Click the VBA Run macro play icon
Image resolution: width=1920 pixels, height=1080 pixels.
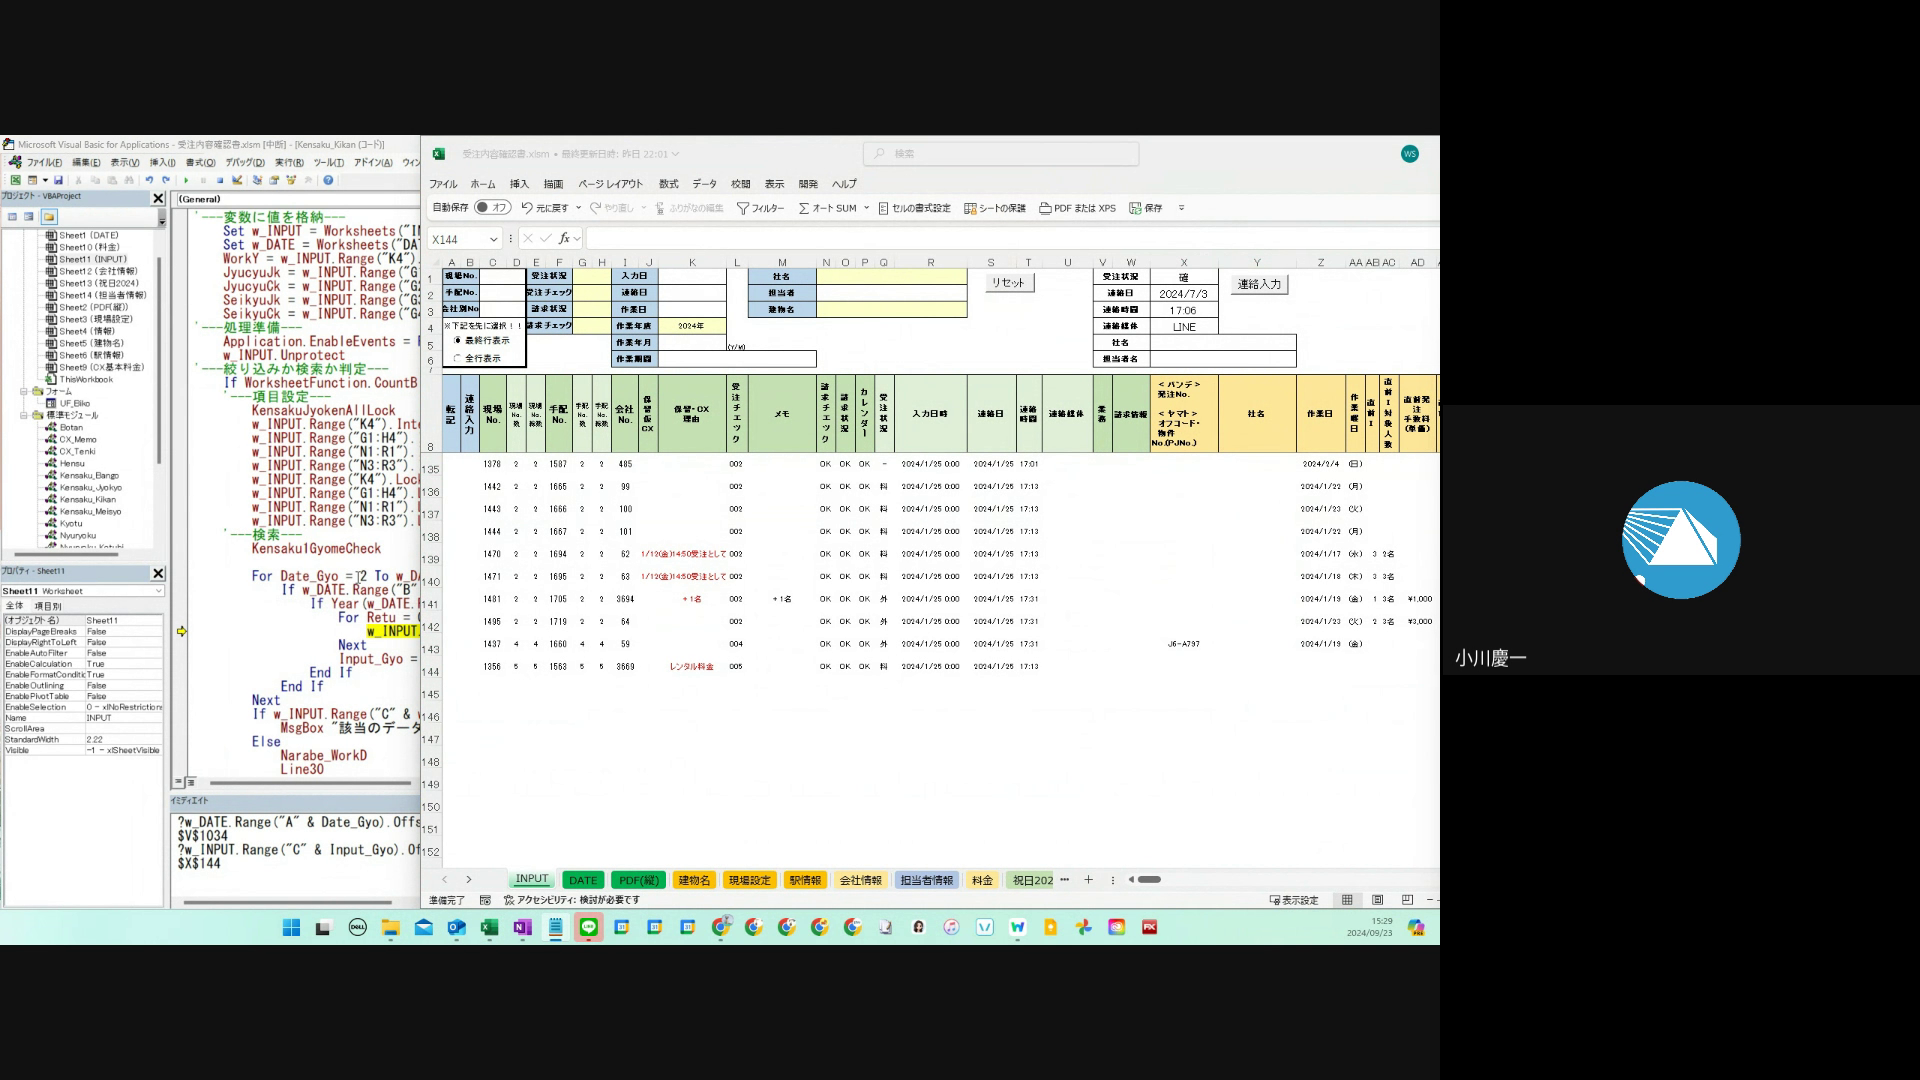click(x=186, y=180)
